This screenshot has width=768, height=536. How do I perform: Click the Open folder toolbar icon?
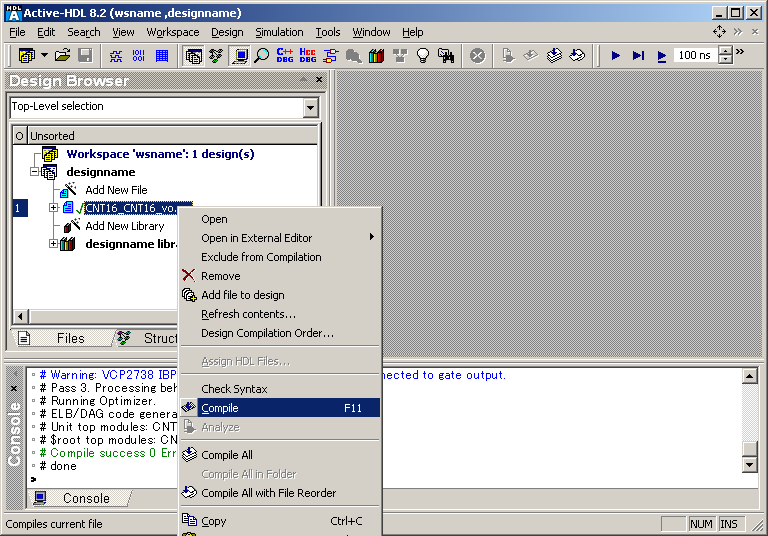62,55
